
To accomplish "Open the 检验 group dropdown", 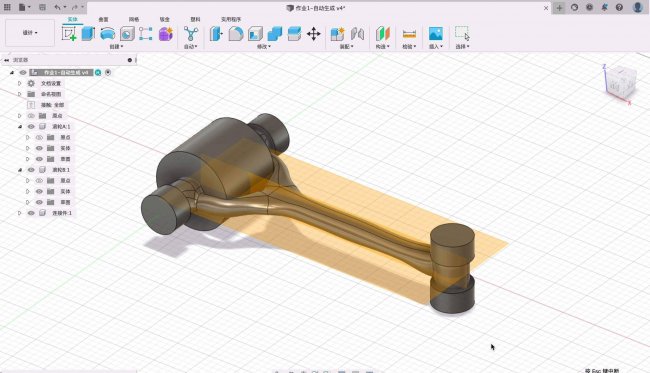I will coord(409,46).
